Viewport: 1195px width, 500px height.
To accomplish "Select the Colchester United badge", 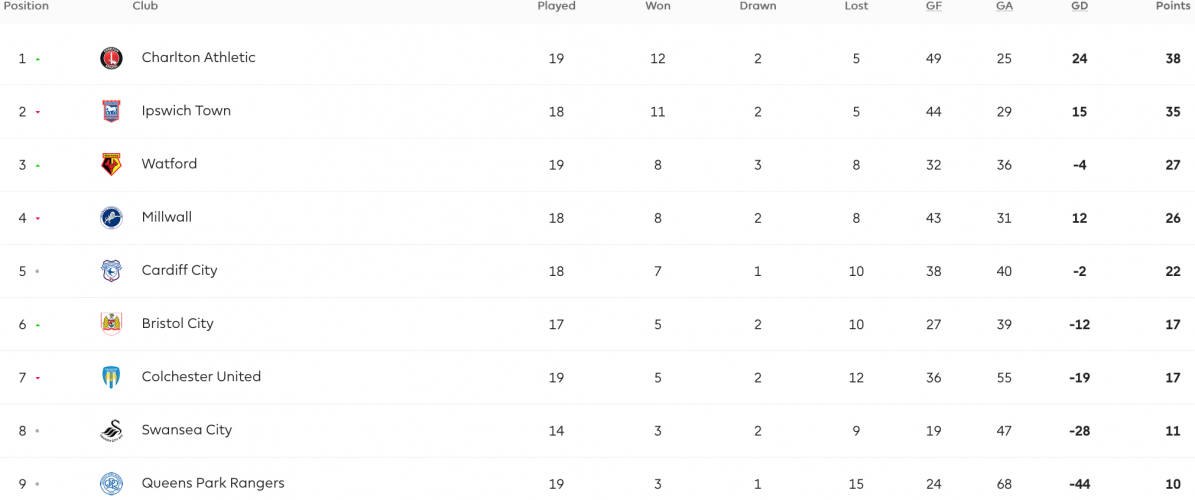I will tap(111, 377).
